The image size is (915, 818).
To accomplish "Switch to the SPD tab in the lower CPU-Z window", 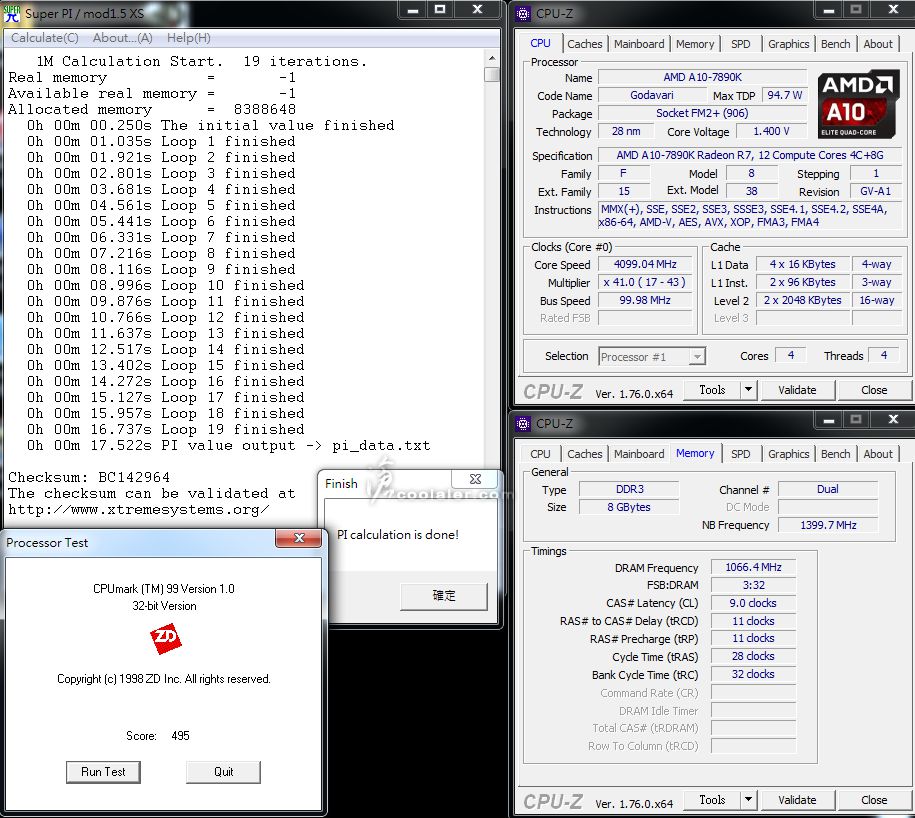I will tap(740, 454).
